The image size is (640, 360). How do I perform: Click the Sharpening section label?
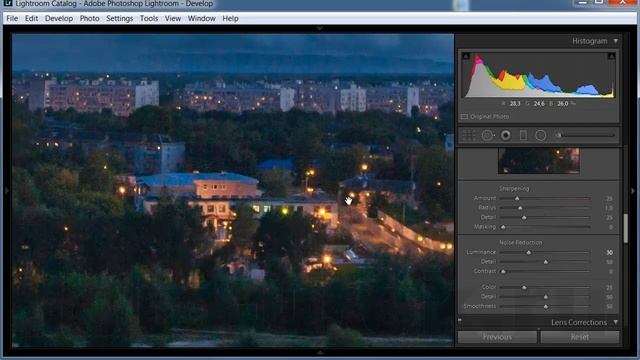[514, 189]
